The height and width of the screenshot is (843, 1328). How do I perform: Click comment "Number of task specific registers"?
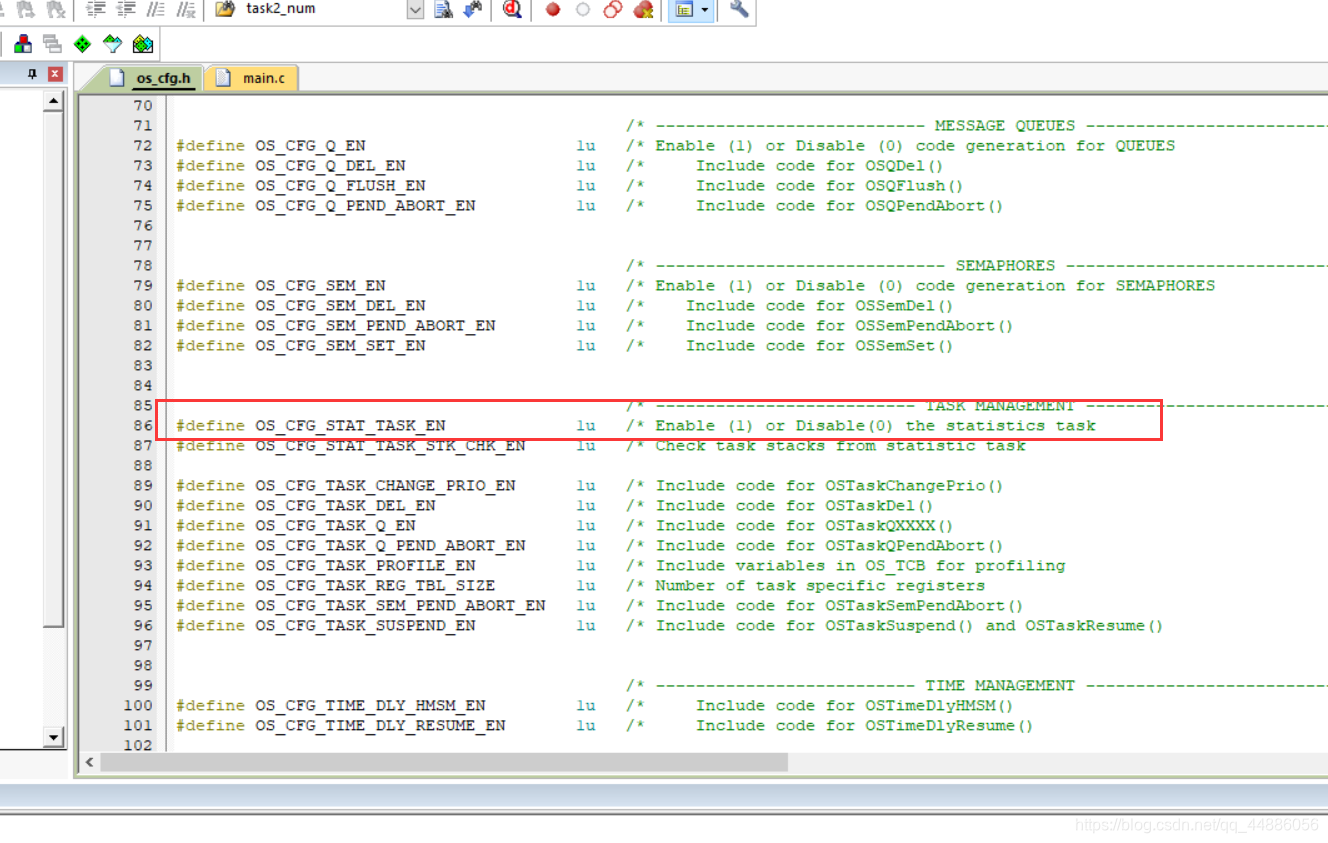[820, 586]
